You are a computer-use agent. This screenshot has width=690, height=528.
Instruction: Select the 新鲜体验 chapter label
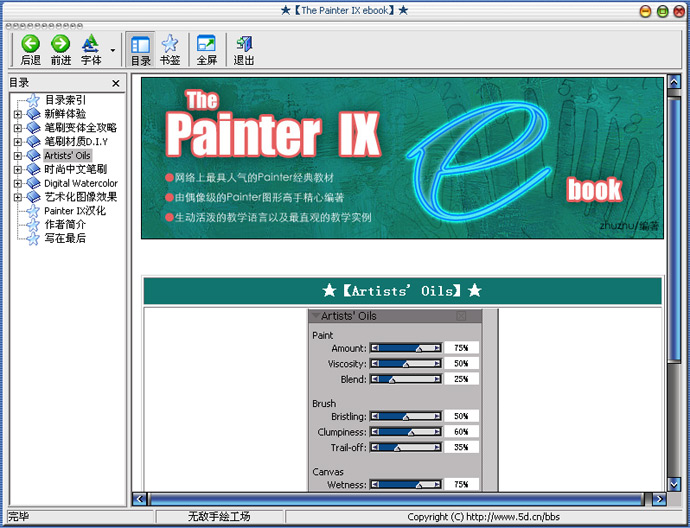point(65,114)
